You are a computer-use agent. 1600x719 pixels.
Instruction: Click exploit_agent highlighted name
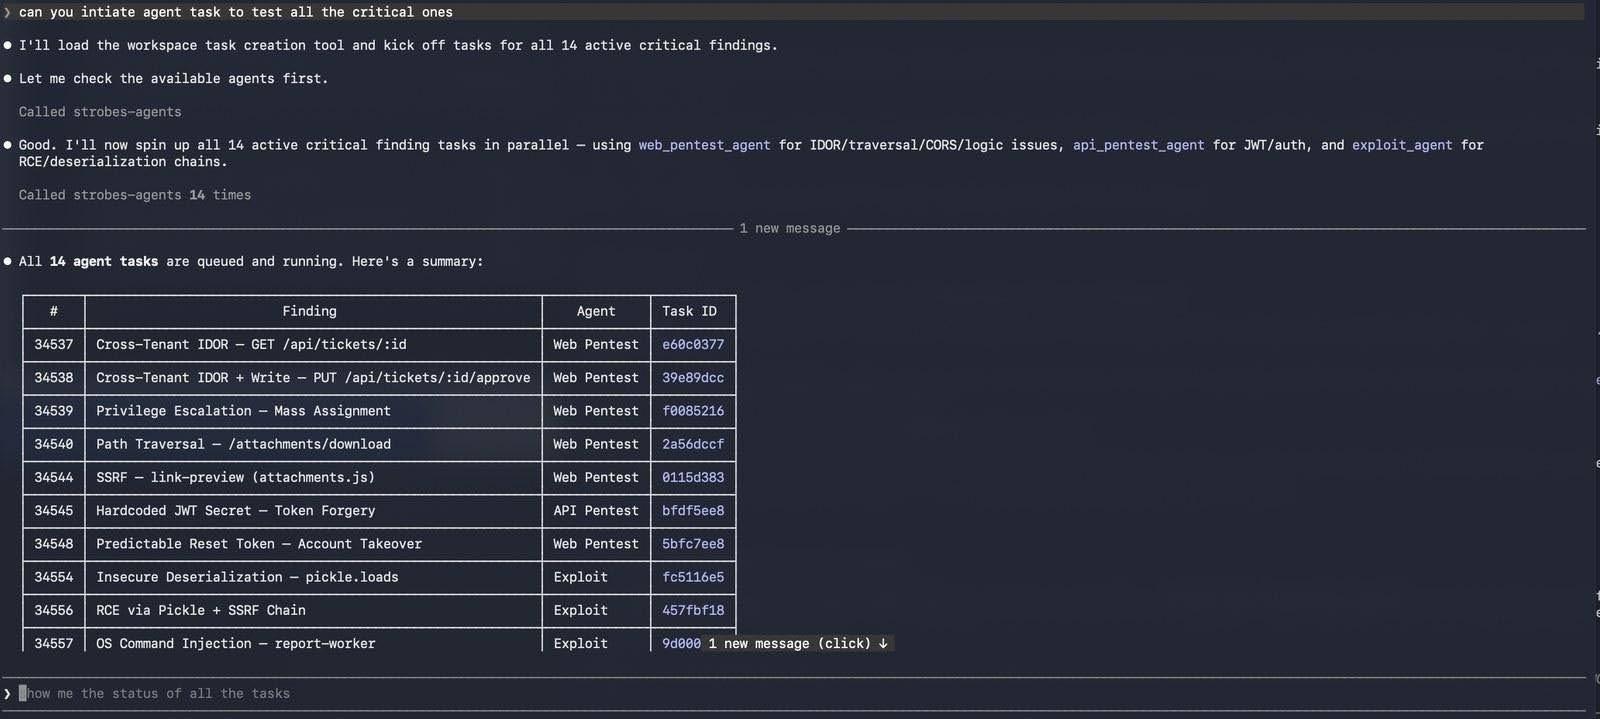(x=1402, y=145)
